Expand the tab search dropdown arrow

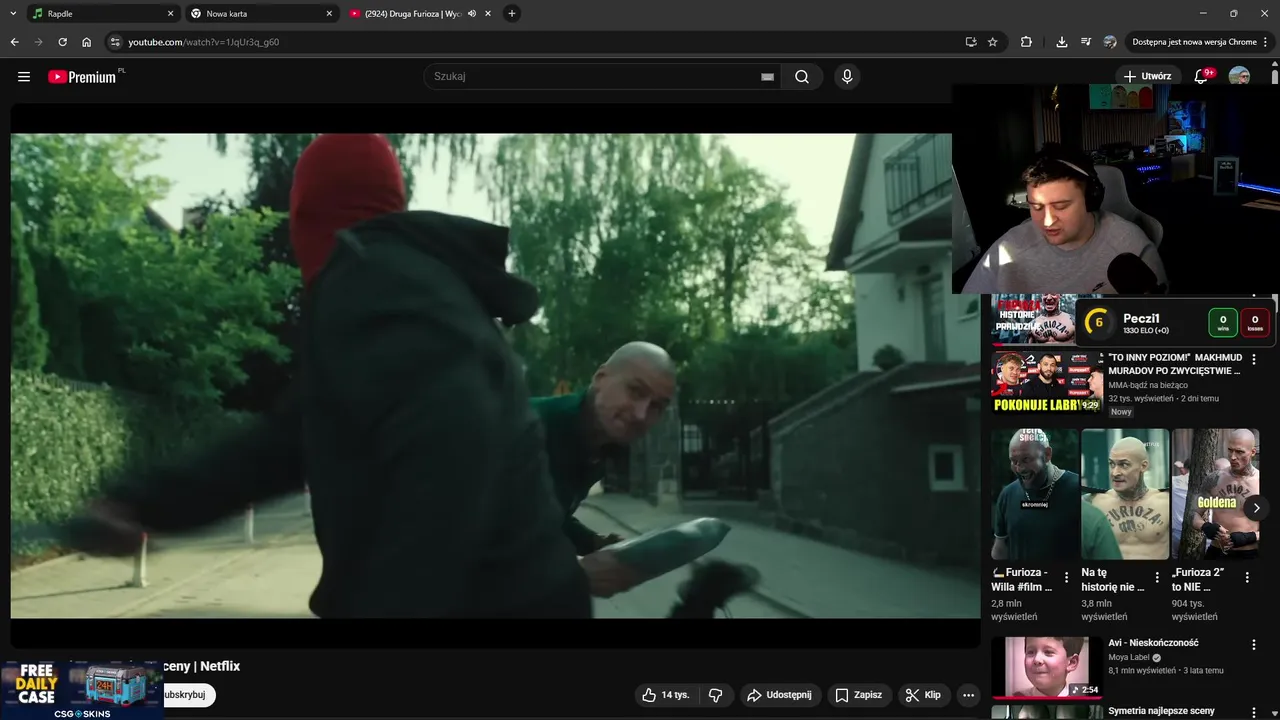click(x=12, y=14)
